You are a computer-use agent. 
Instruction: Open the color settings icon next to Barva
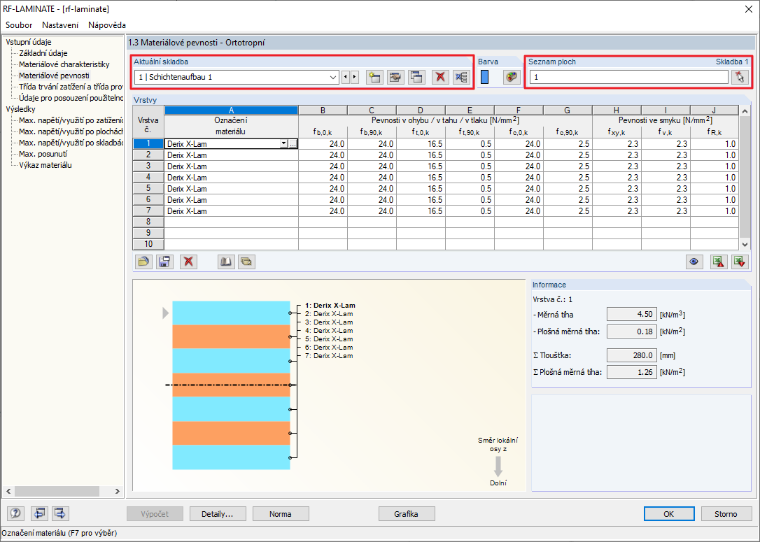pyautogui.click(x=511, y=77)
